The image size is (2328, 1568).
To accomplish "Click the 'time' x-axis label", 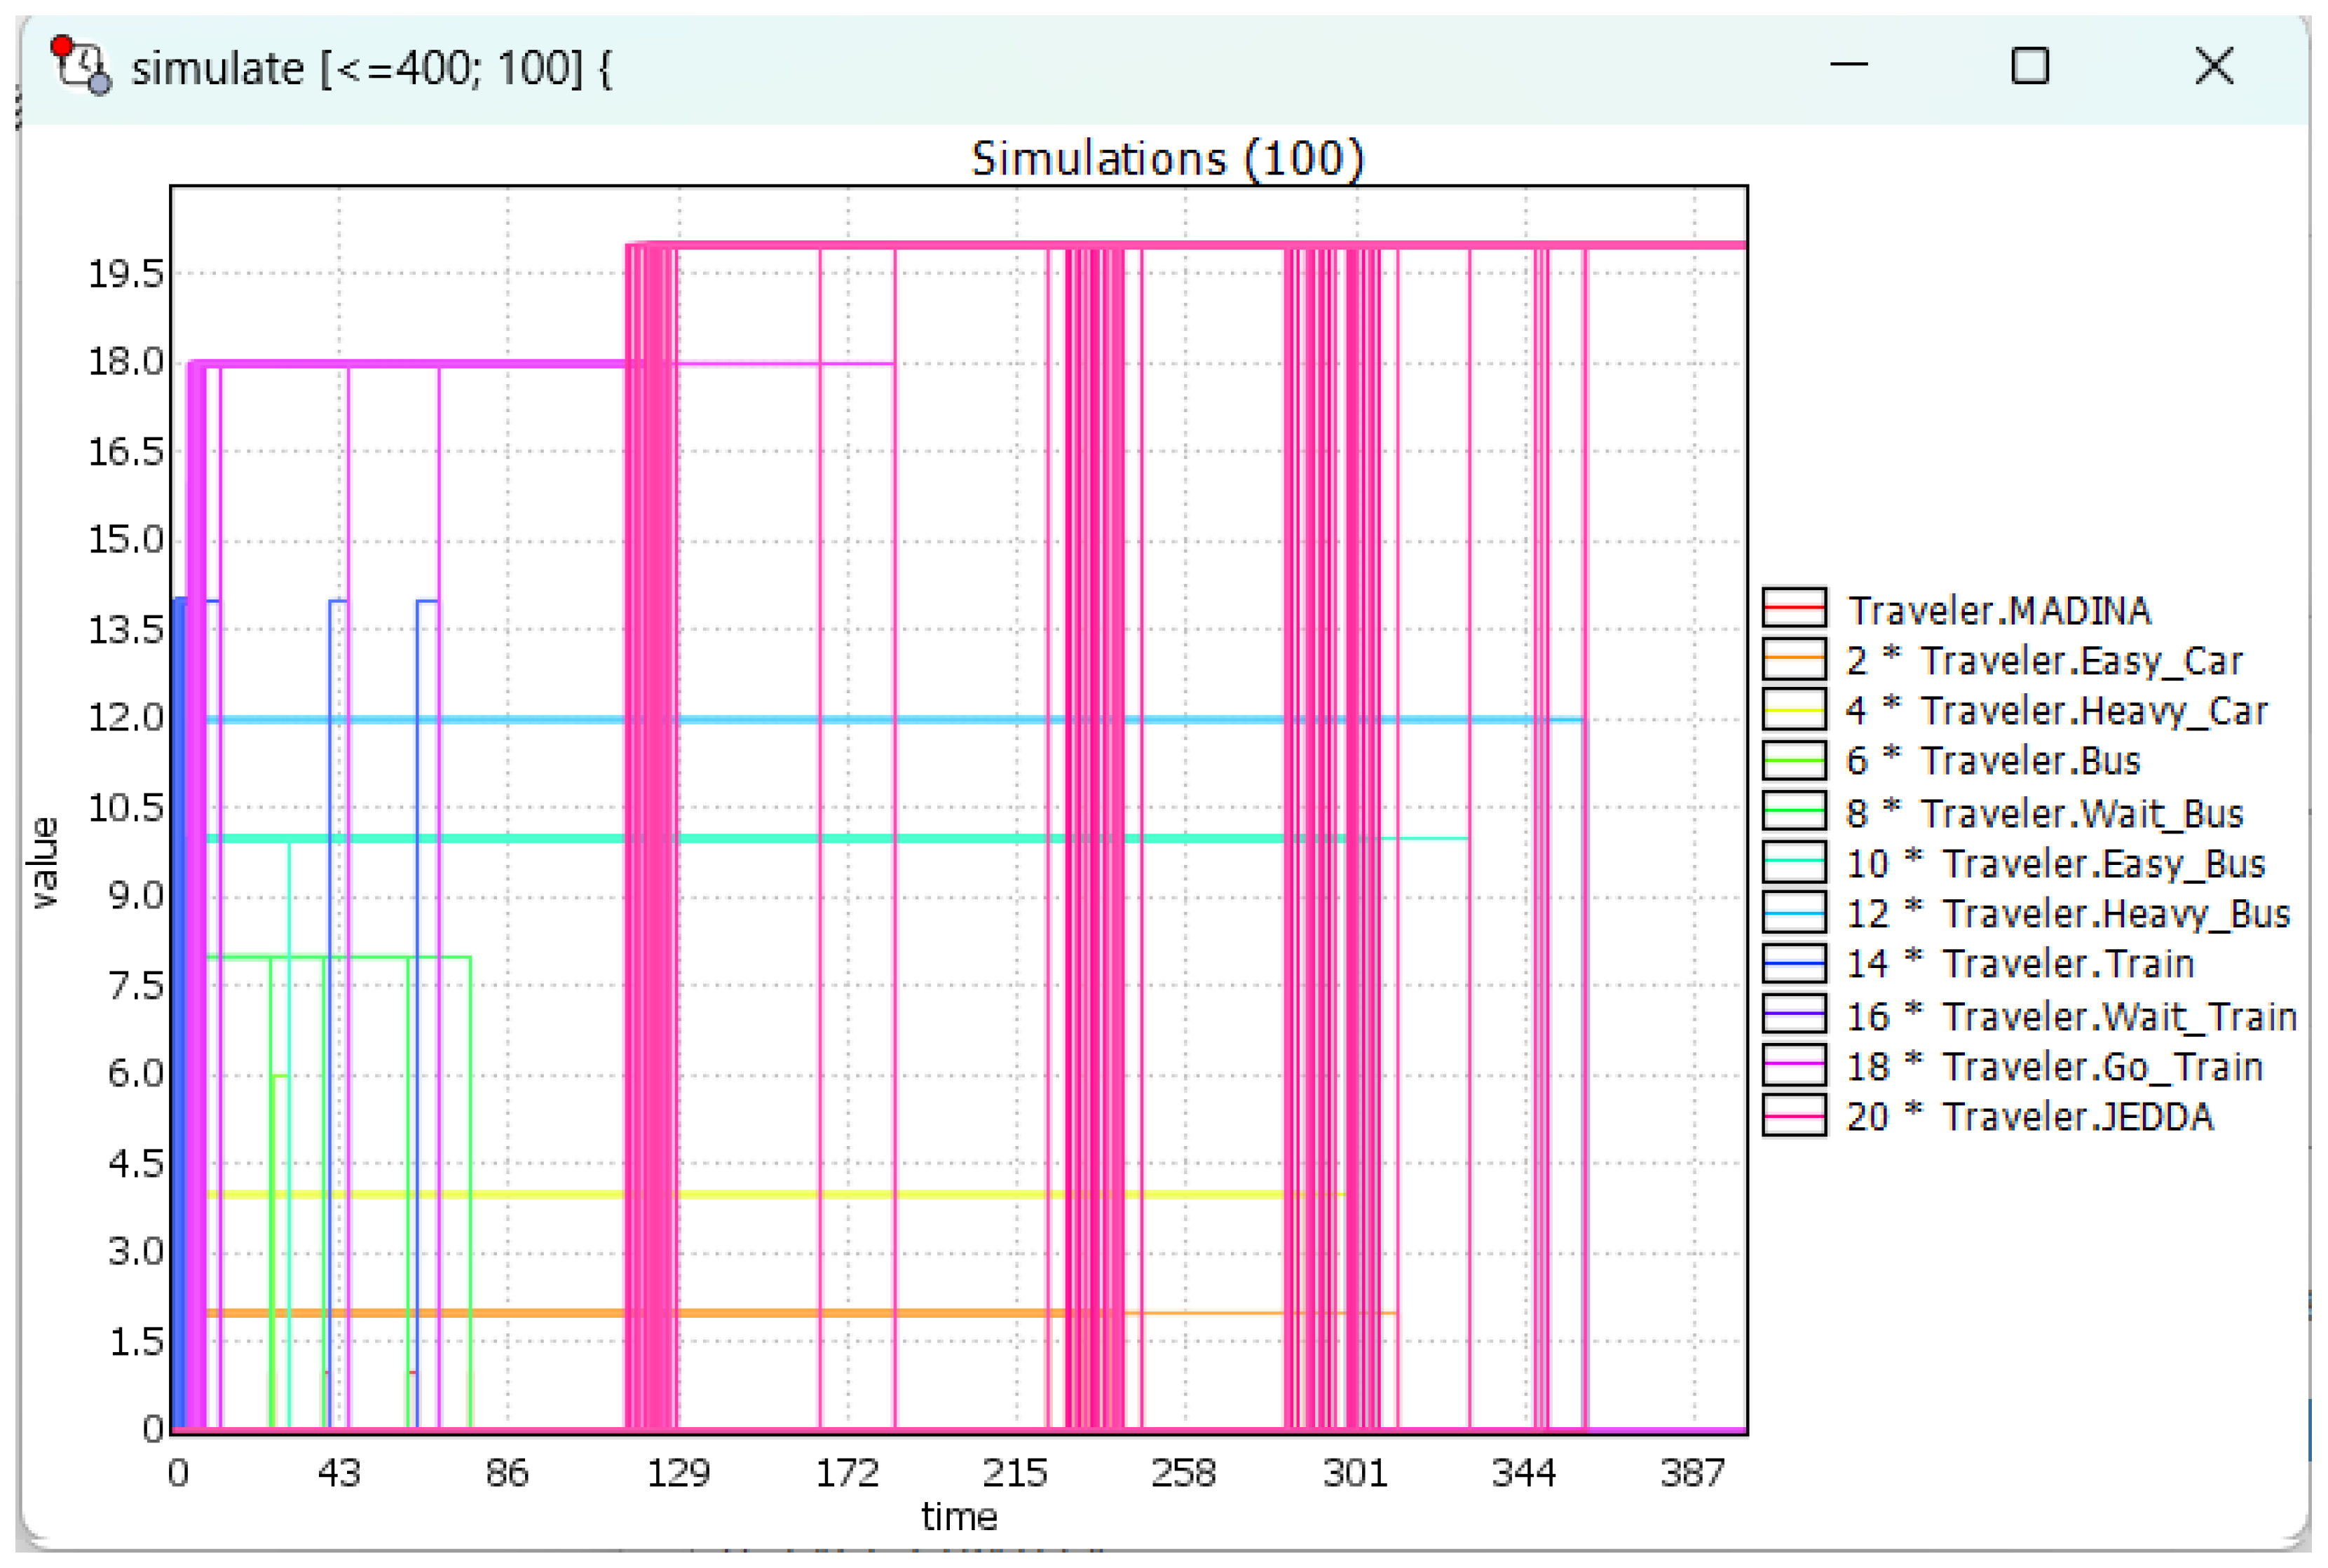I will [958, 1517].
